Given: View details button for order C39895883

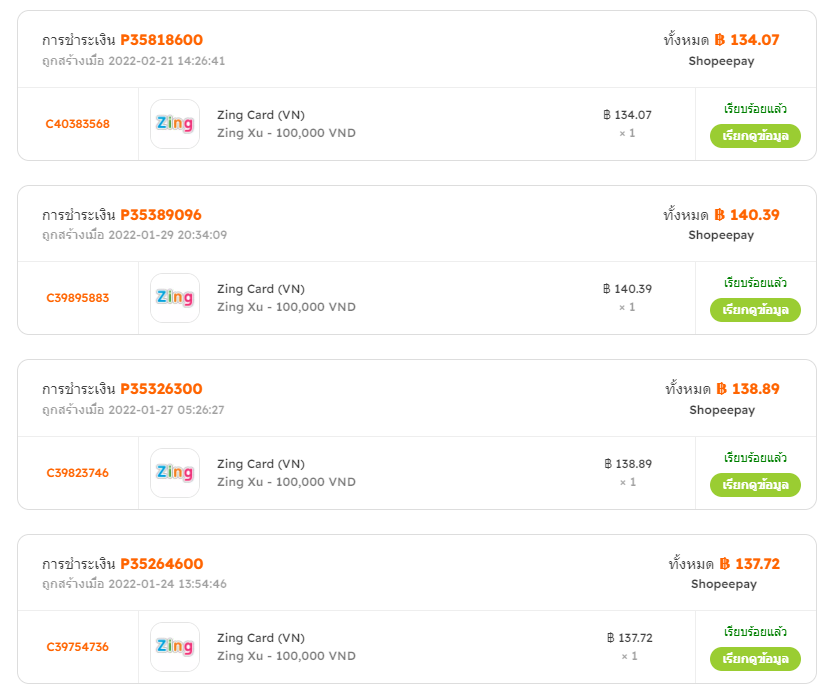Looking at the screenshot, I should click(755, 310).
